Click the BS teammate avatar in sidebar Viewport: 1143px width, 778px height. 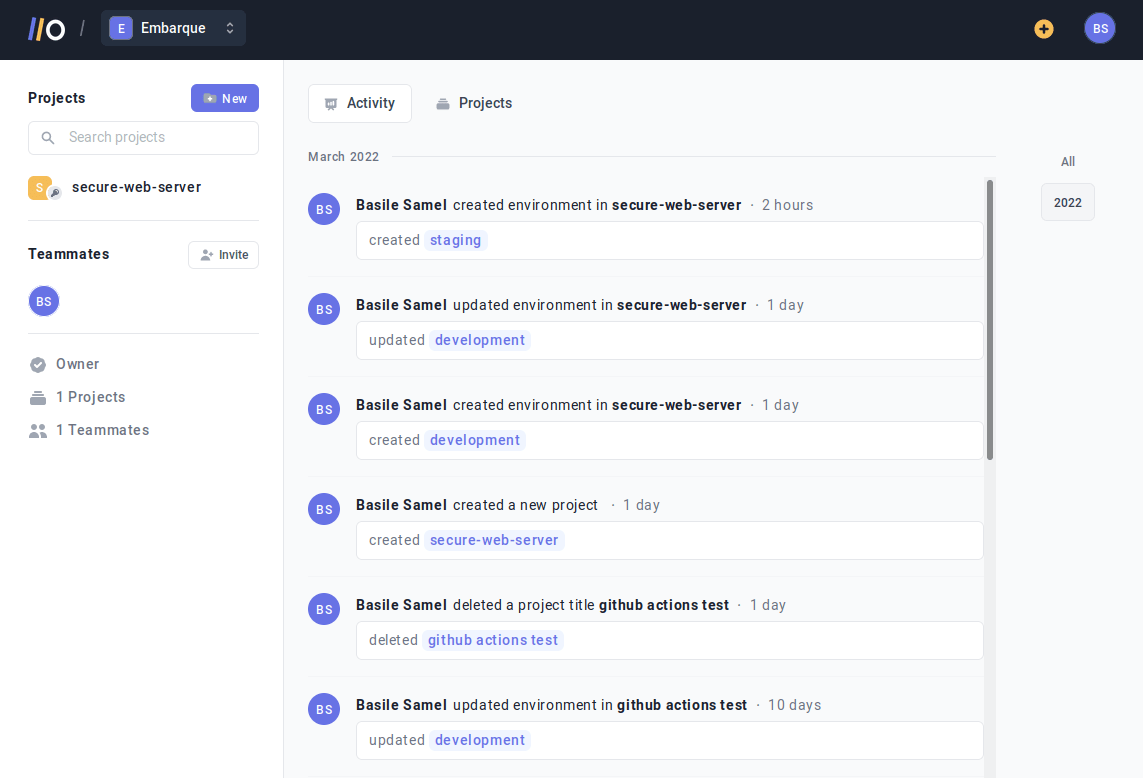(x=44, y=301)
